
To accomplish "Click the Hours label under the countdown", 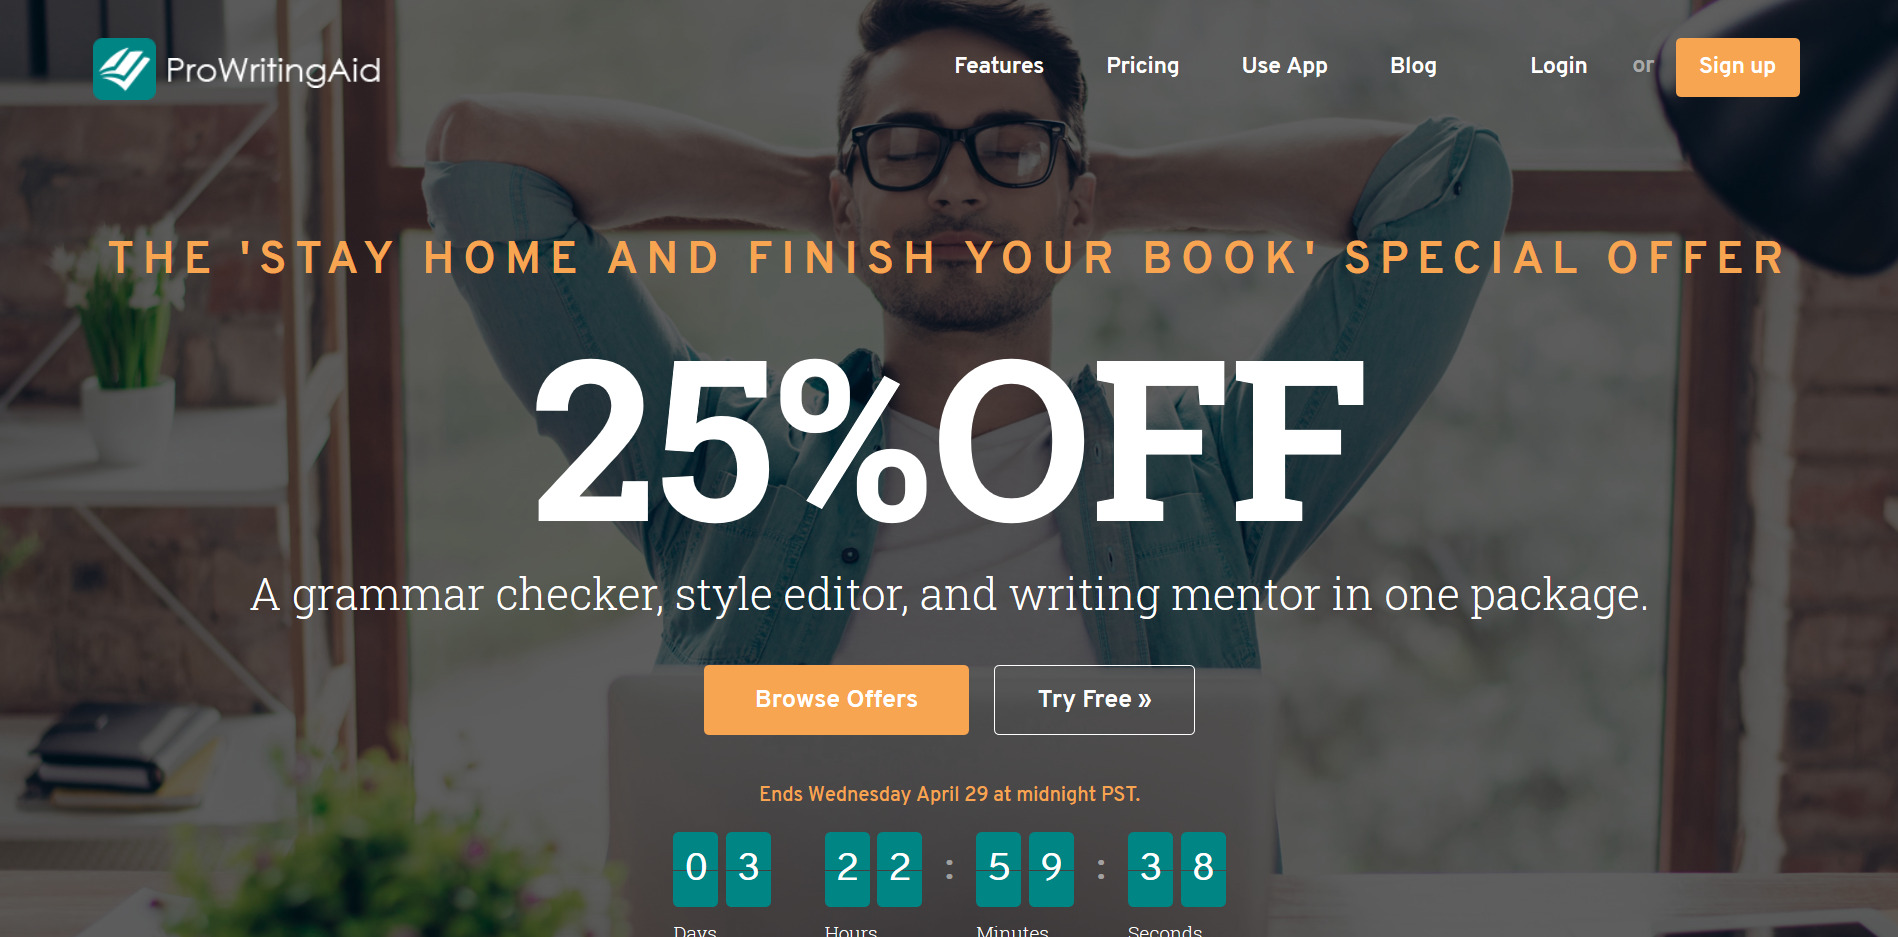I will pyautogui.click(x=851, y=930).
